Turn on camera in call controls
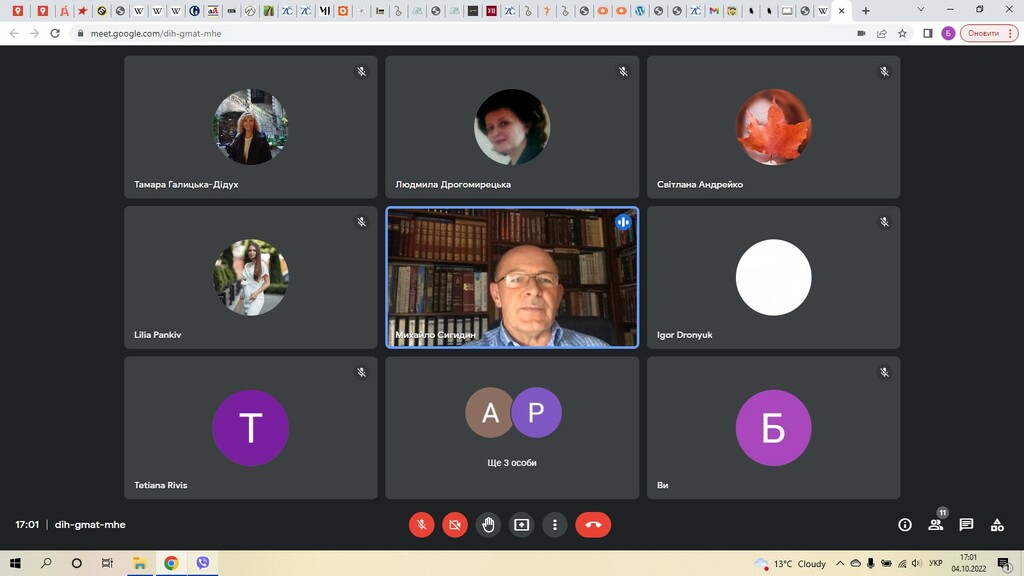 click(x=455, y=524)
